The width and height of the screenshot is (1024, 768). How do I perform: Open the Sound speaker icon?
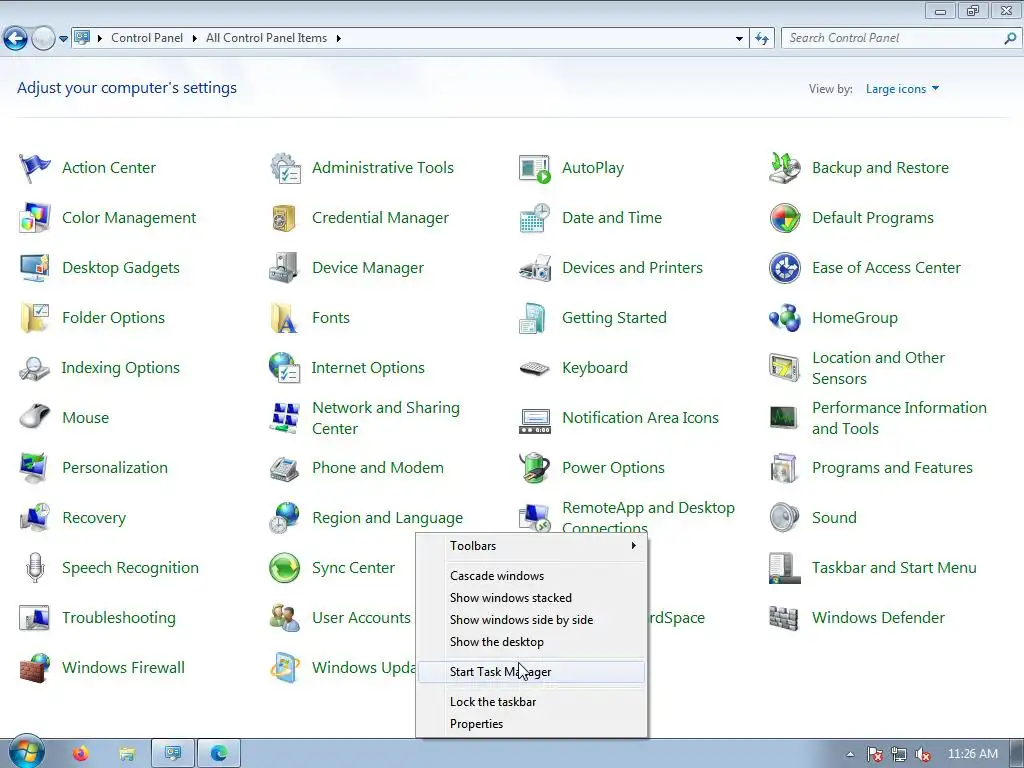point(784,518)
